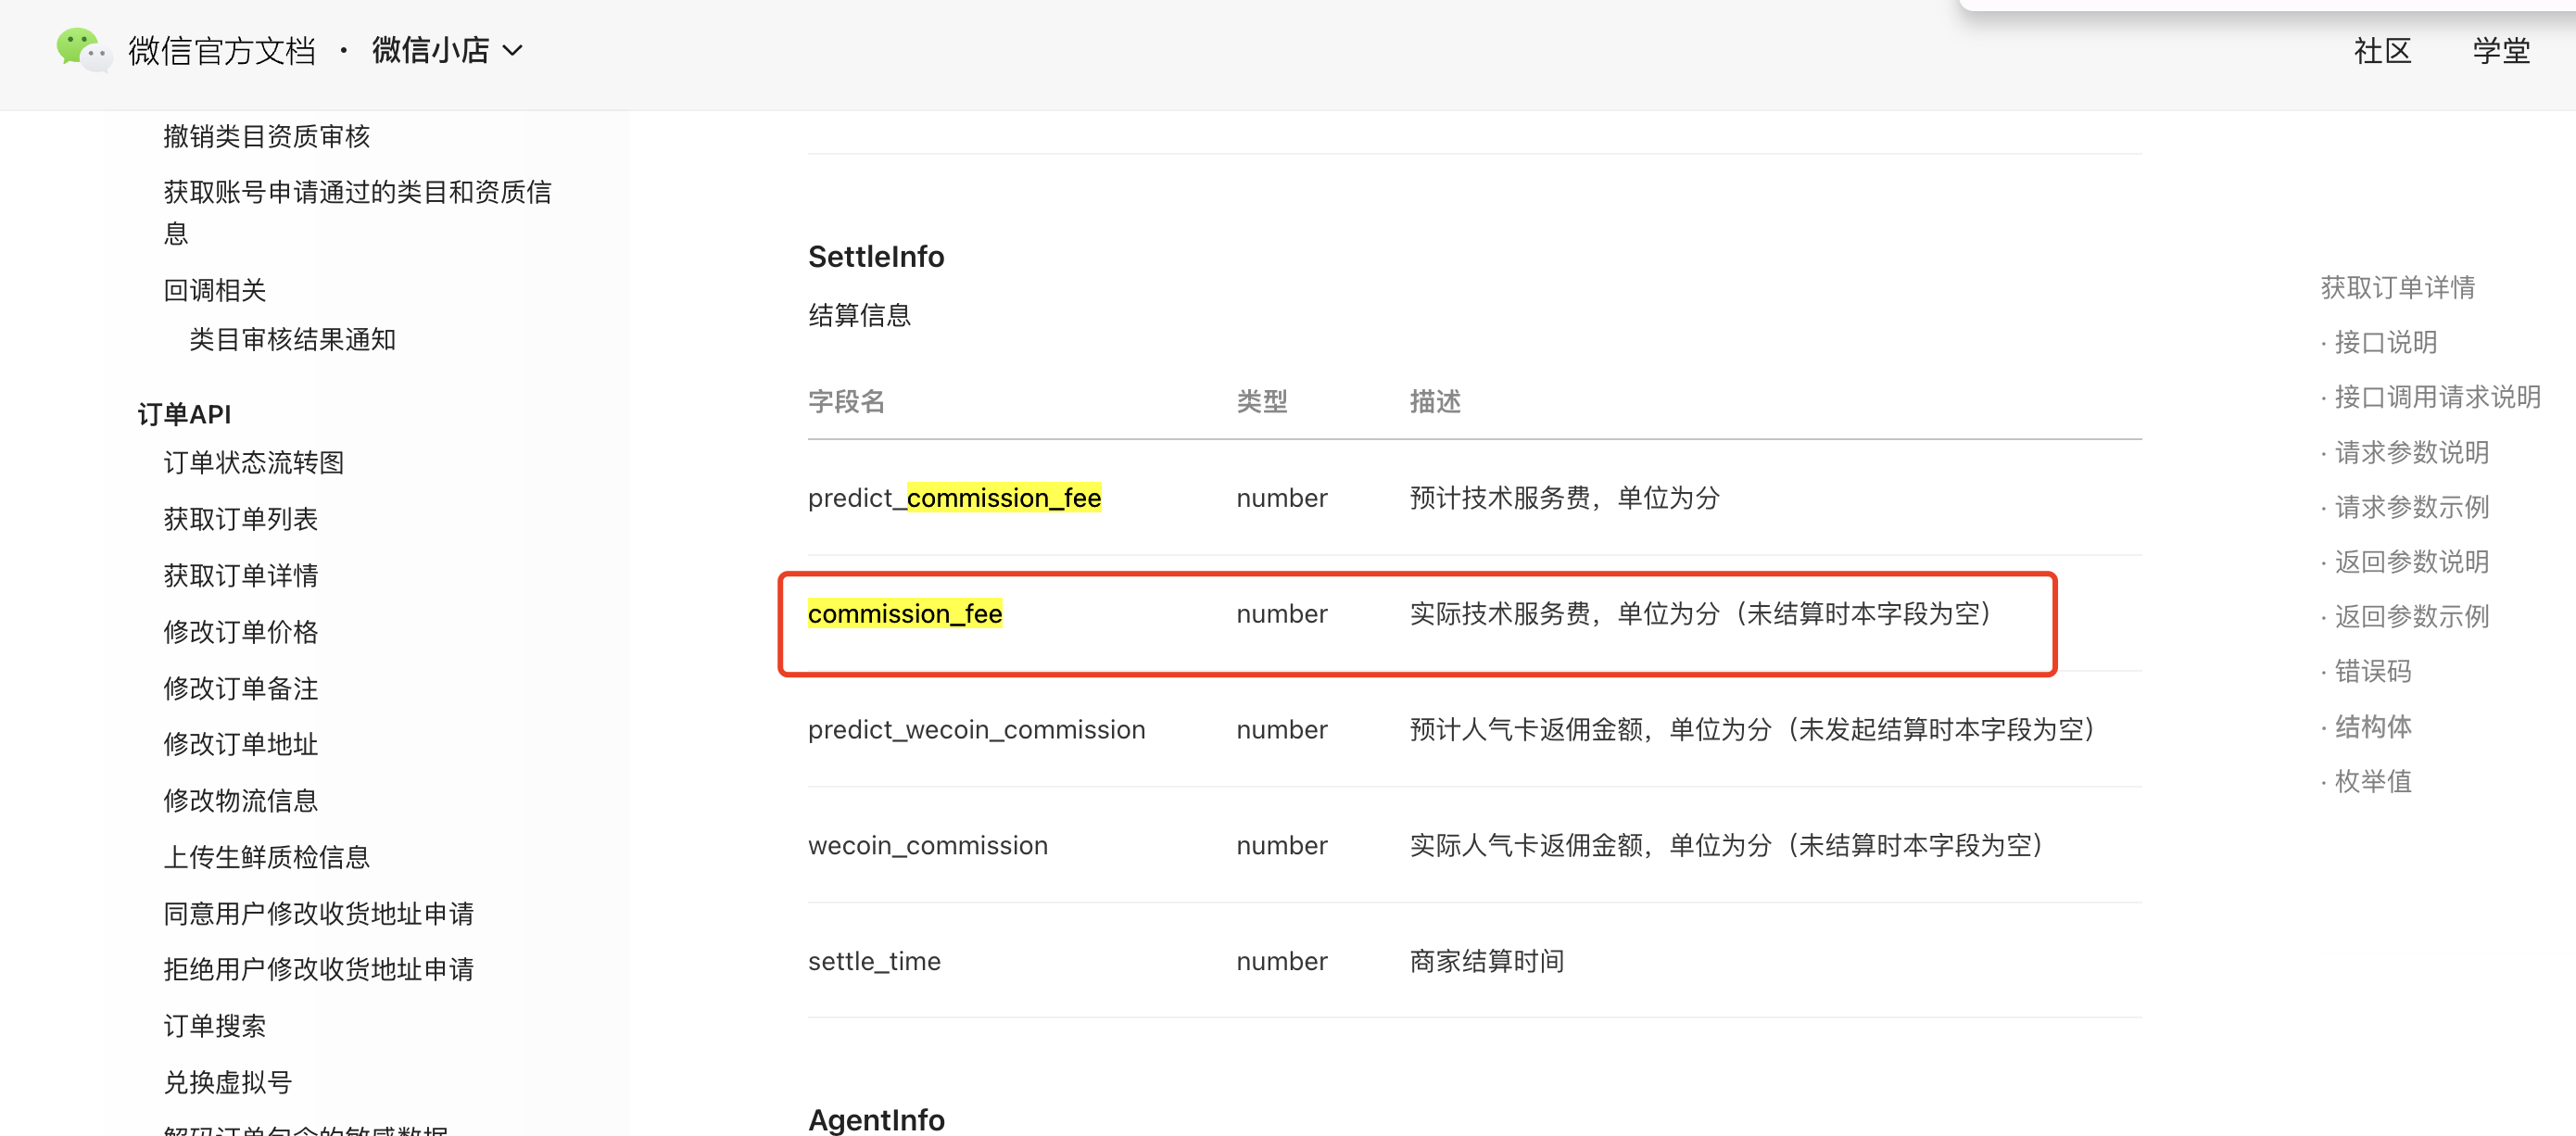
Task: Open 类目审核结果通知 sidebar link
Action: [292, 339]
